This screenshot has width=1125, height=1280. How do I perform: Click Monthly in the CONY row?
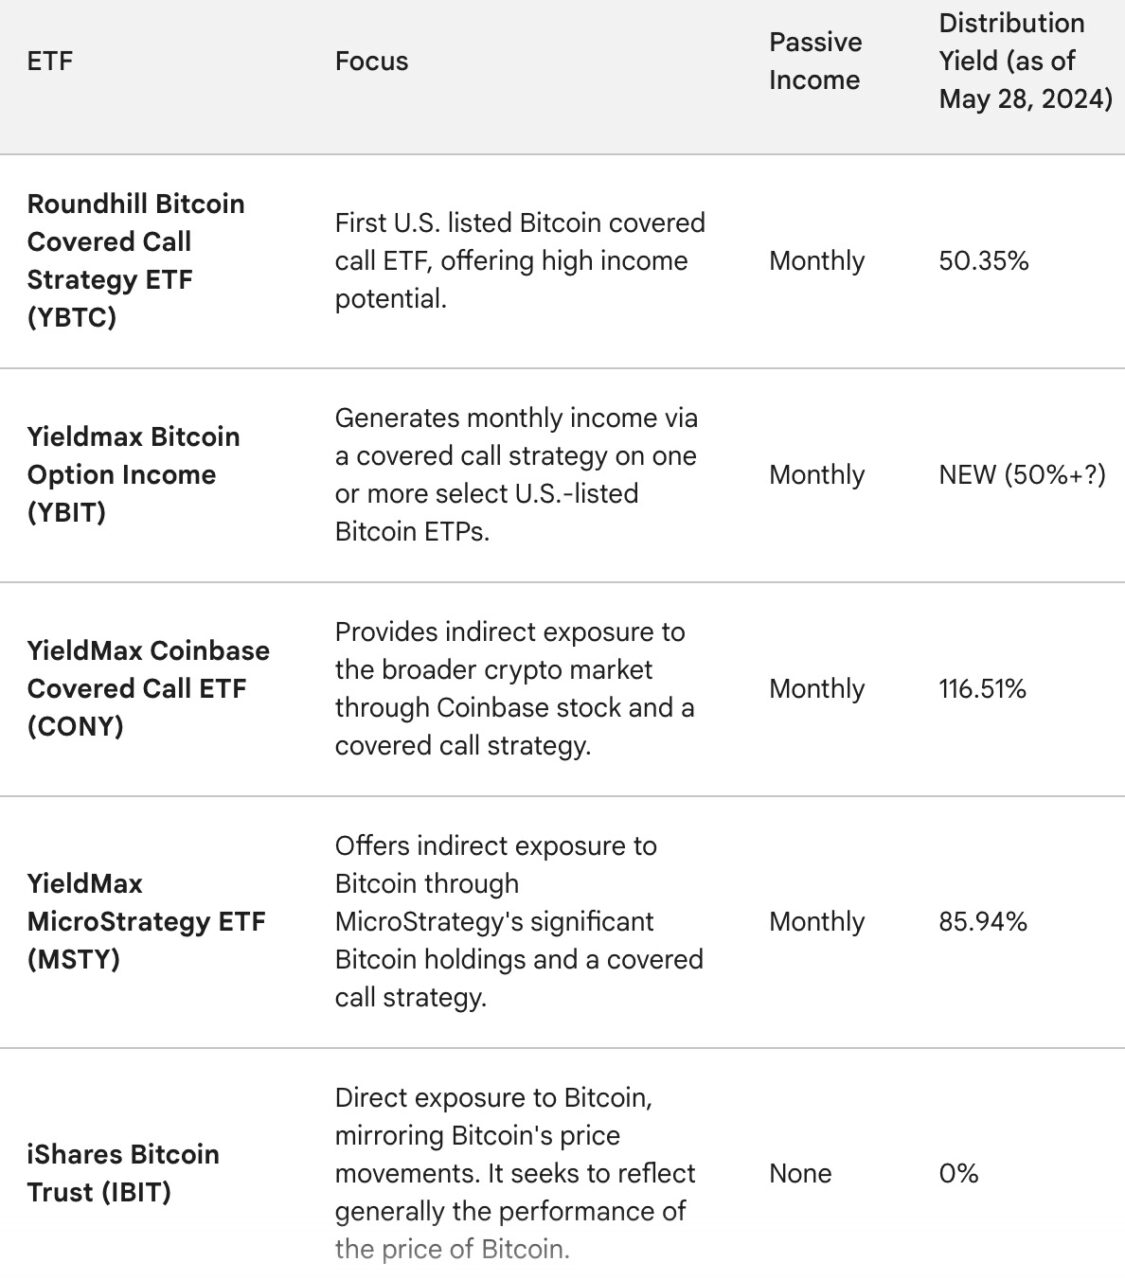pyautogui.click(x=816, y=689)
